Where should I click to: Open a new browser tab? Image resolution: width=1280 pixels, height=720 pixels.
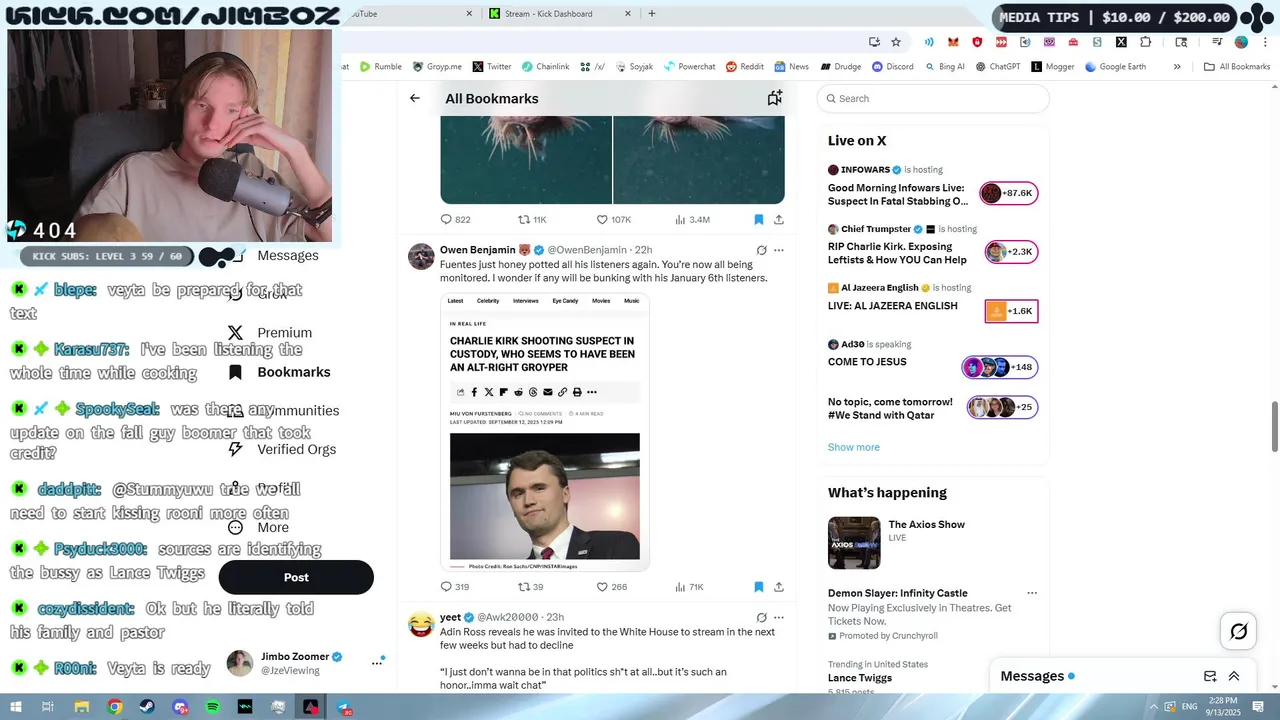pyautogui.click(x=652, y=14)
